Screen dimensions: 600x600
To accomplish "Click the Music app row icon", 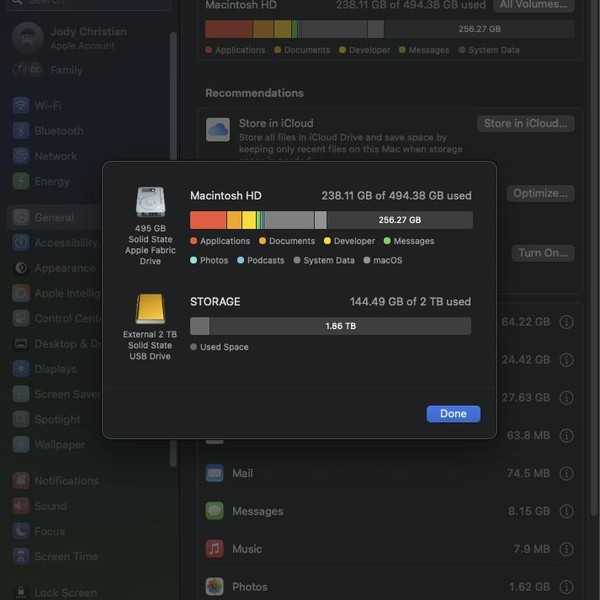I will click(214, 549).
